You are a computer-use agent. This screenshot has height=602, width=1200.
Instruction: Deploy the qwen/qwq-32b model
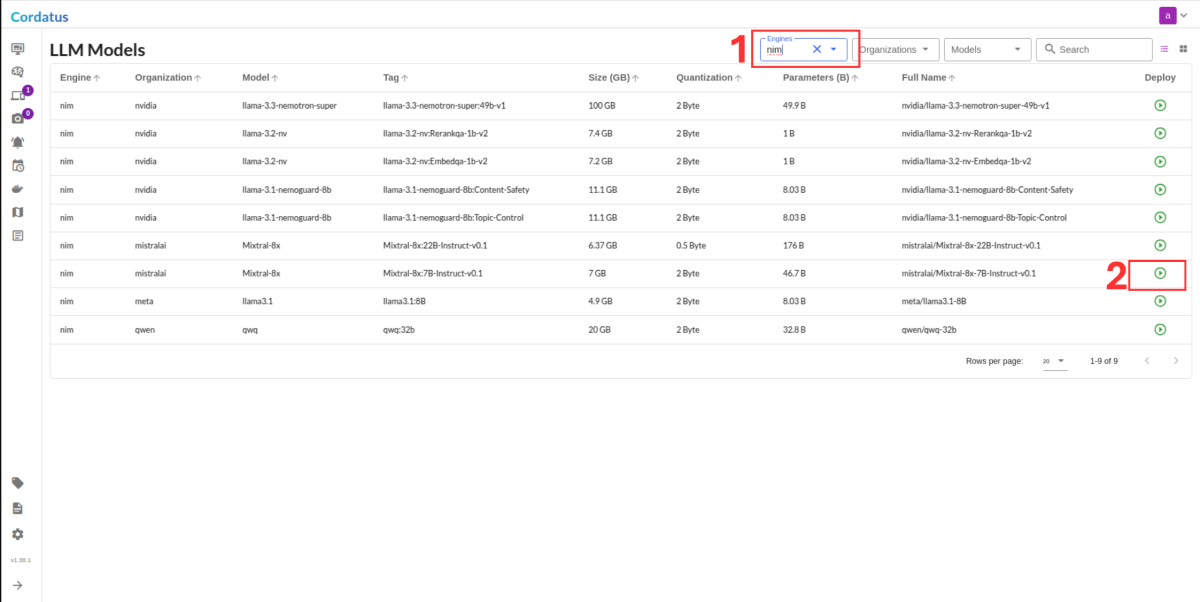click(x=1160, y=329)
